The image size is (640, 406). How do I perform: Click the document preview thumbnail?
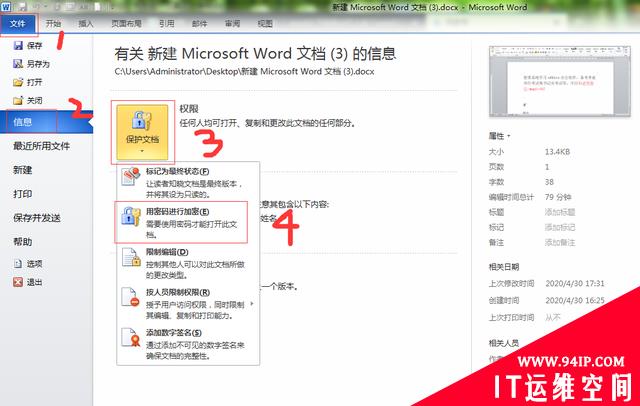[x=560, y=82]
